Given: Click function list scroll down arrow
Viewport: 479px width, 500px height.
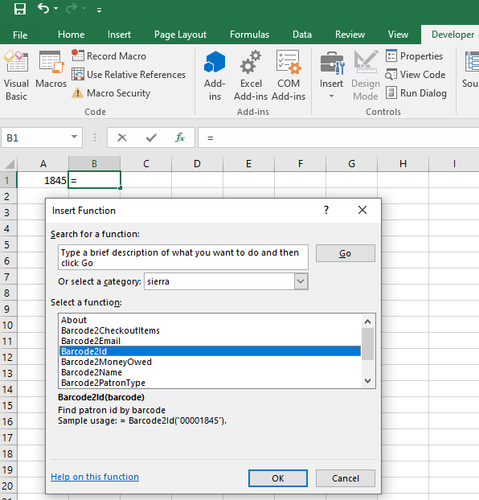Looking at the screenshot, I should 368,381.
